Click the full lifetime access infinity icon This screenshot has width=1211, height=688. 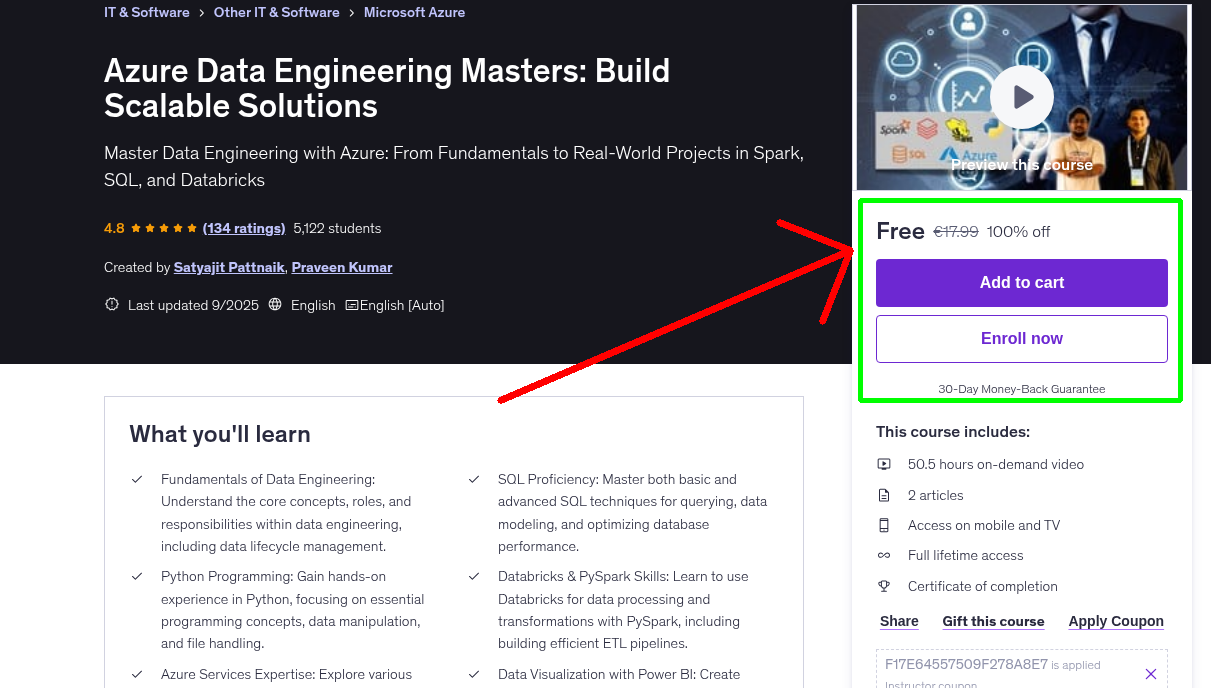pyautogui.click(x=884, y=555)
